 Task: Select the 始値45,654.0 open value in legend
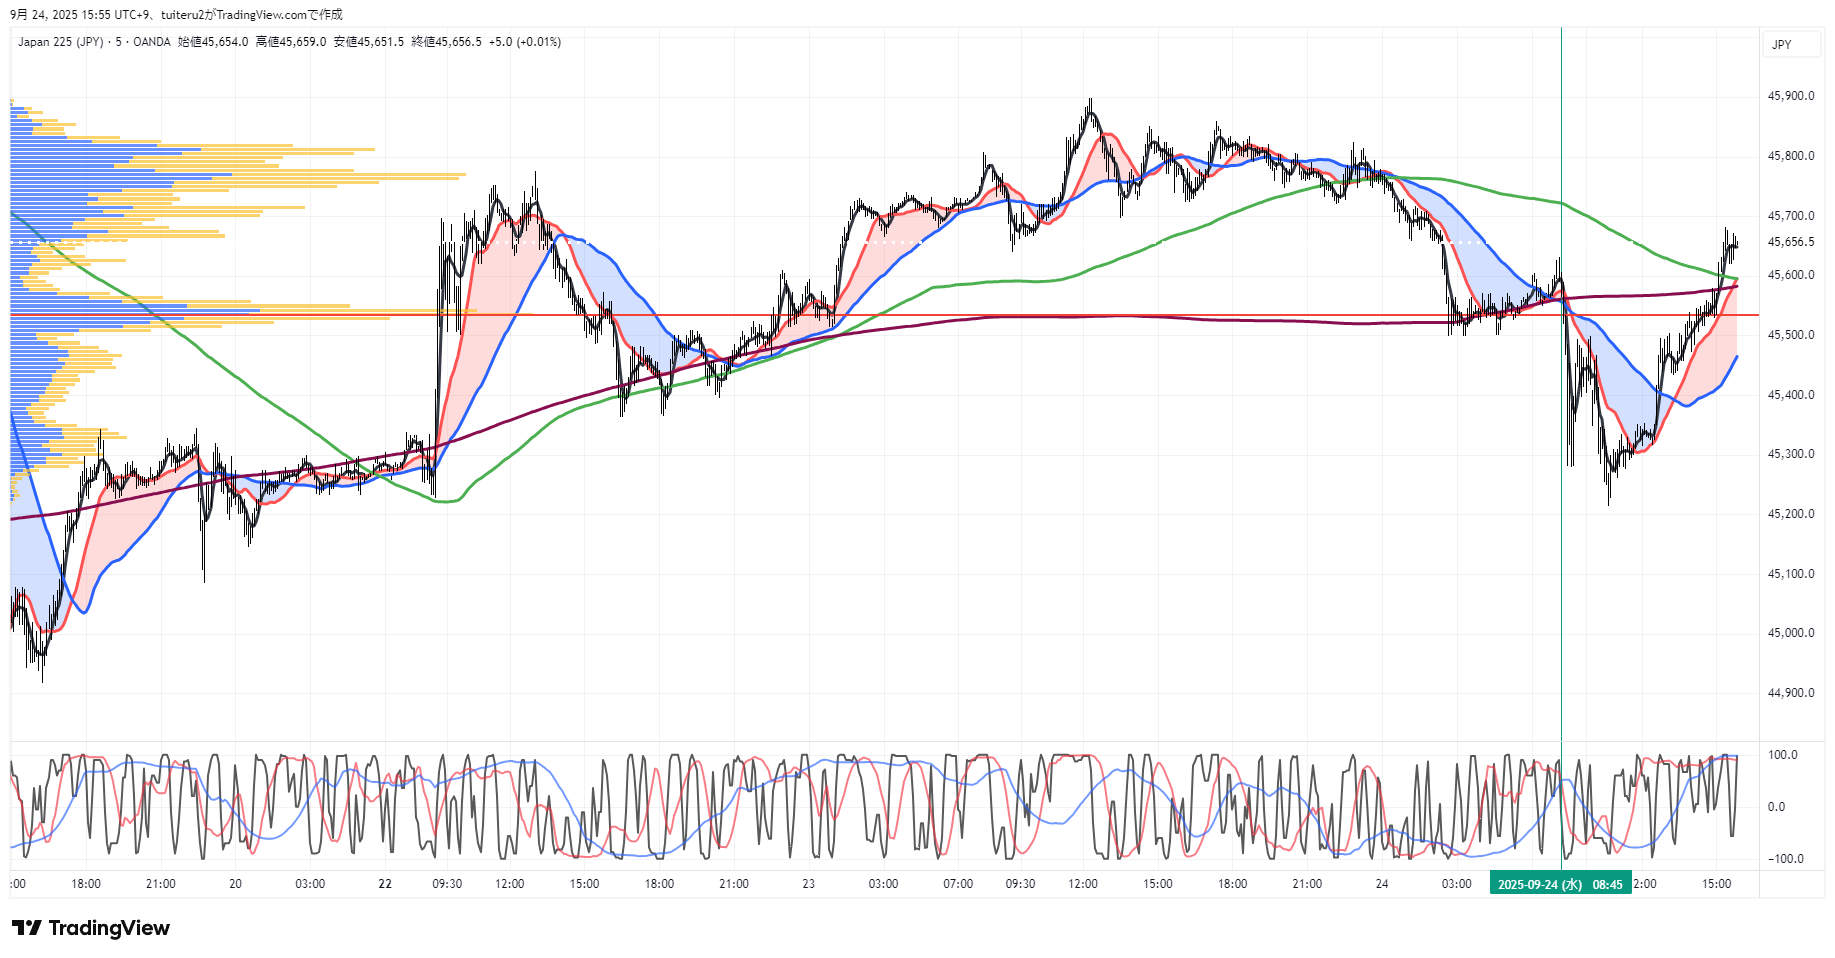tap(213, 42)
